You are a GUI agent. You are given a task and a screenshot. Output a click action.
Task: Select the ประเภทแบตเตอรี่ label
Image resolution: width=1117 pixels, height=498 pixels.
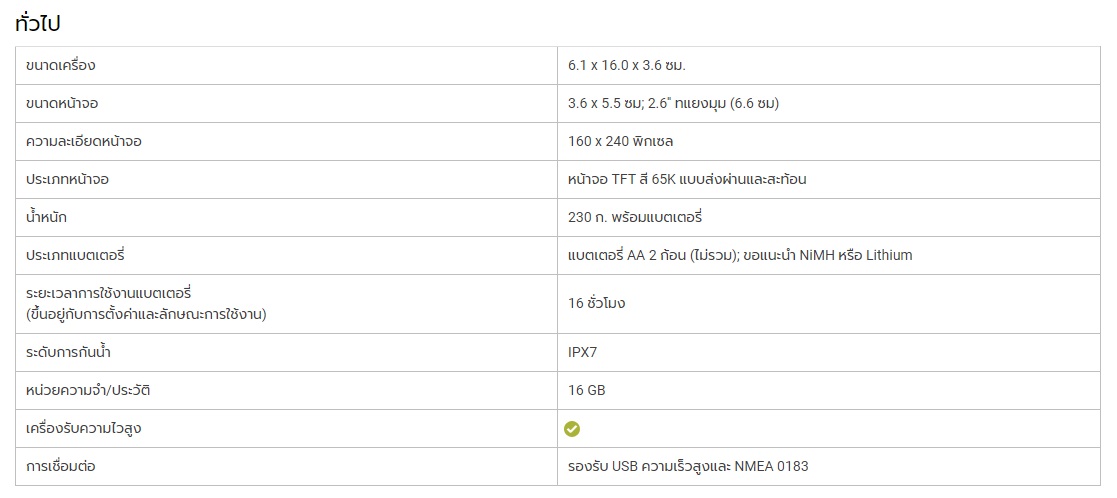70,255
